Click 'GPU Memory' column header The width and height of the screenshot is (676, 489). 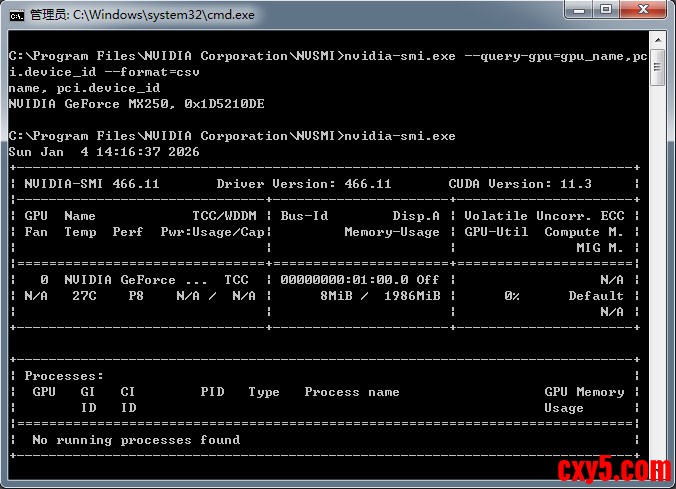pyautogui.click(x=584, y=392)
